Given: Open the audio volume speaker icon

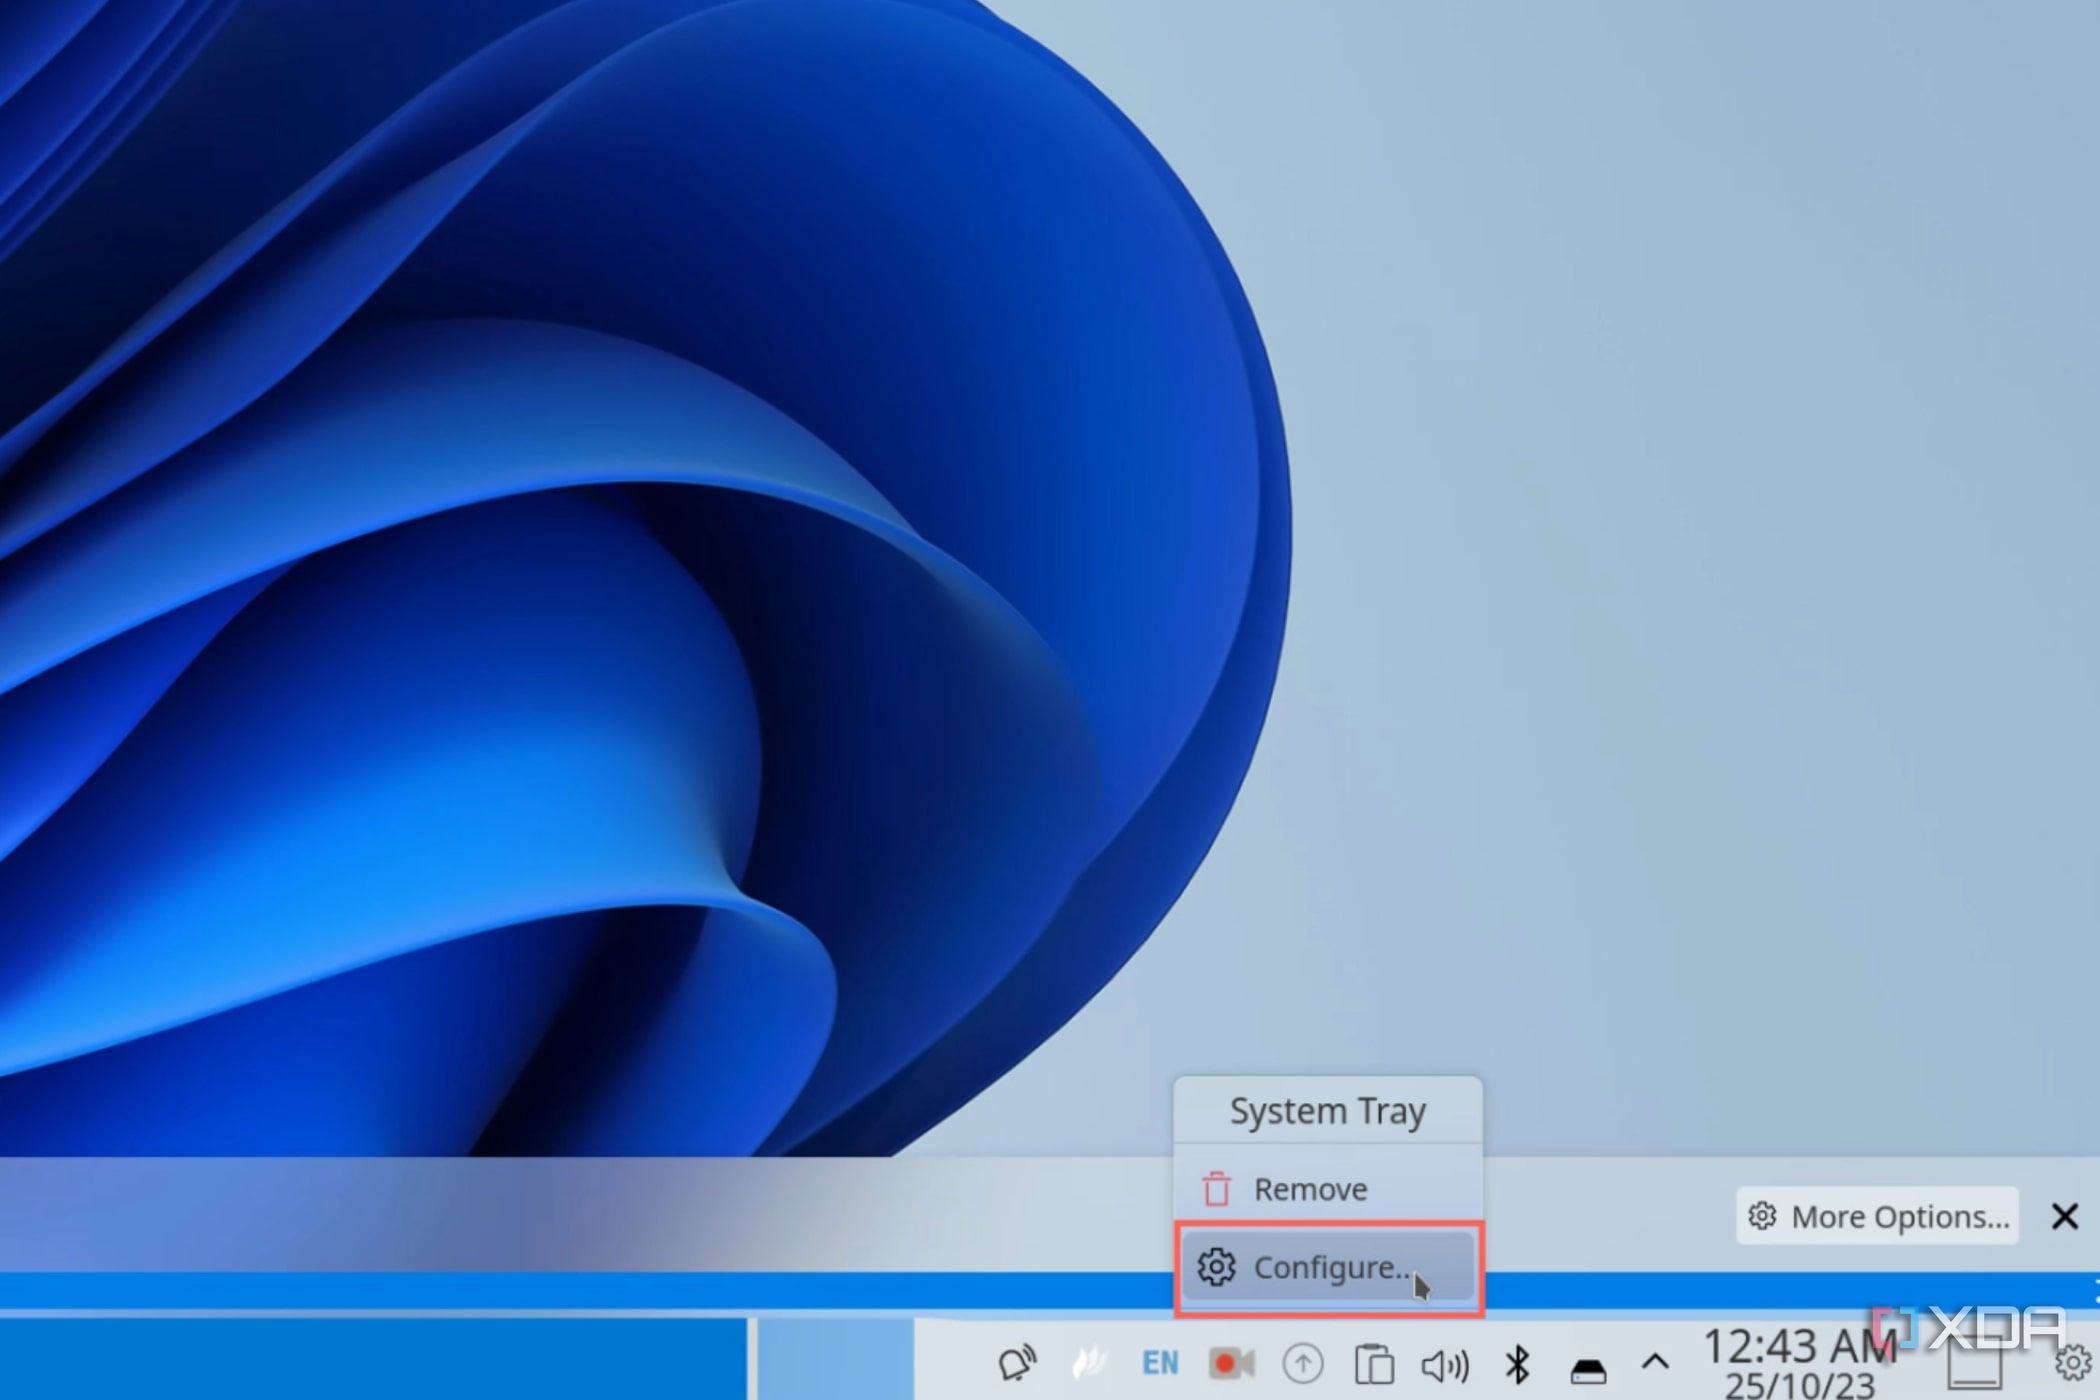Looking at the screenshot, I should 1445,1364.
